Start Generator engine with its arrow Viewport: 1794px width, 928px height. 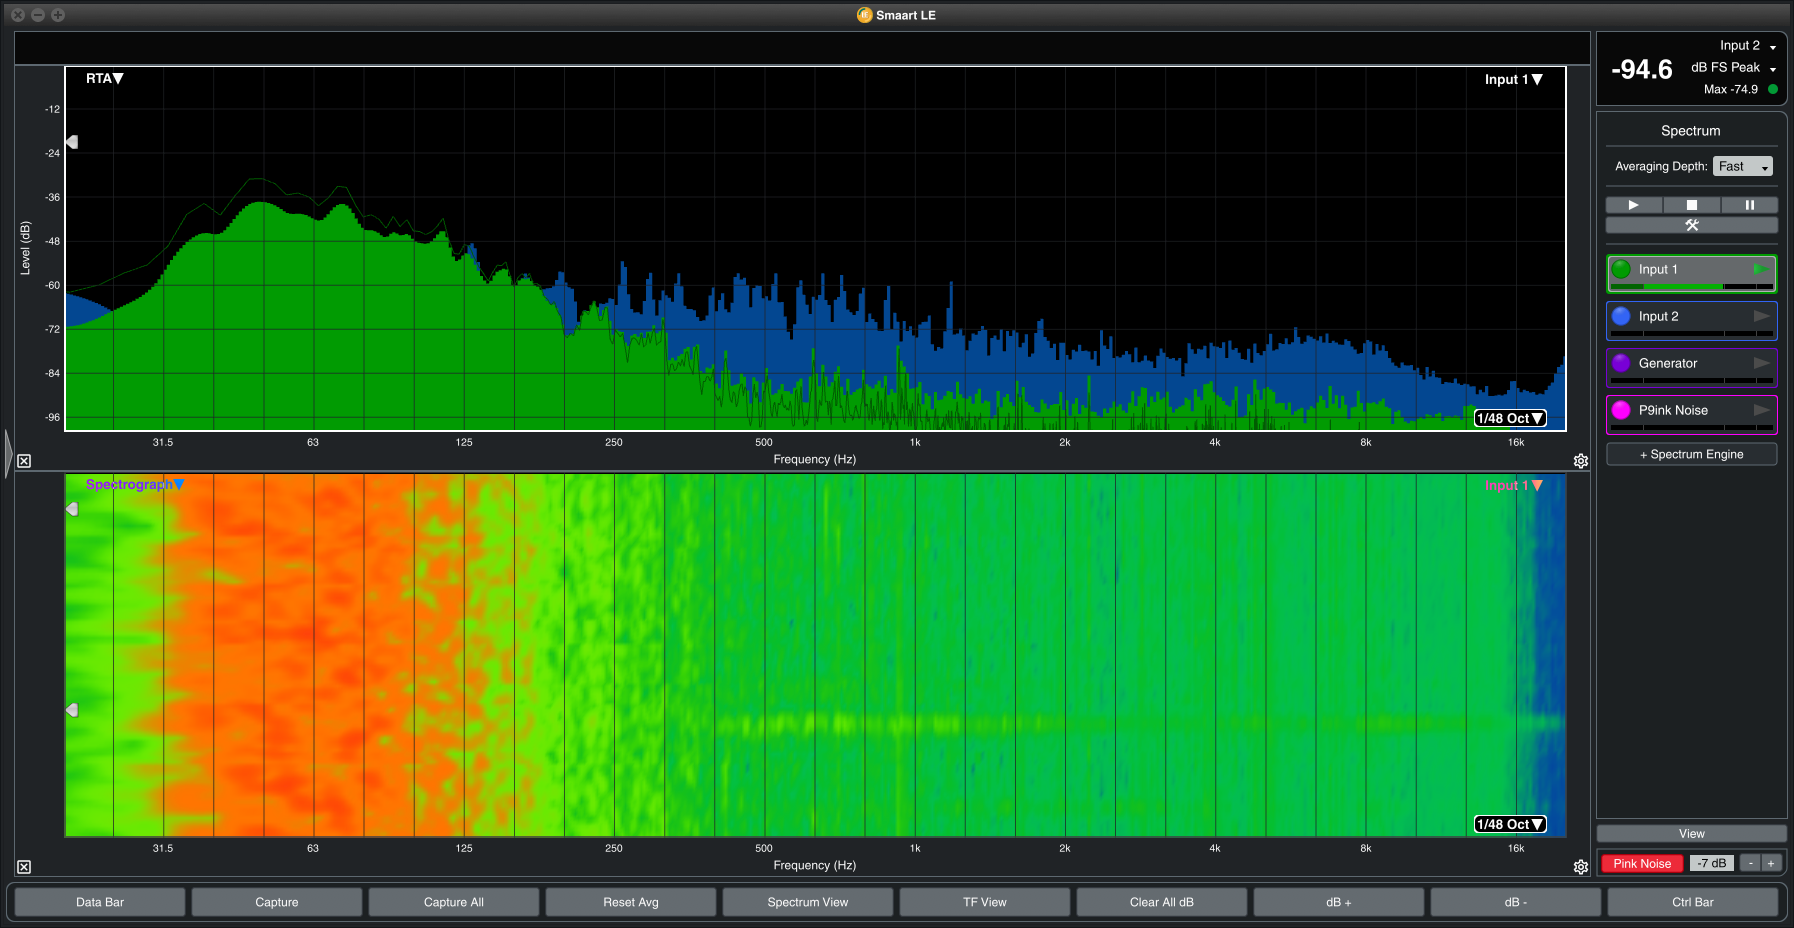(1761, 363)
